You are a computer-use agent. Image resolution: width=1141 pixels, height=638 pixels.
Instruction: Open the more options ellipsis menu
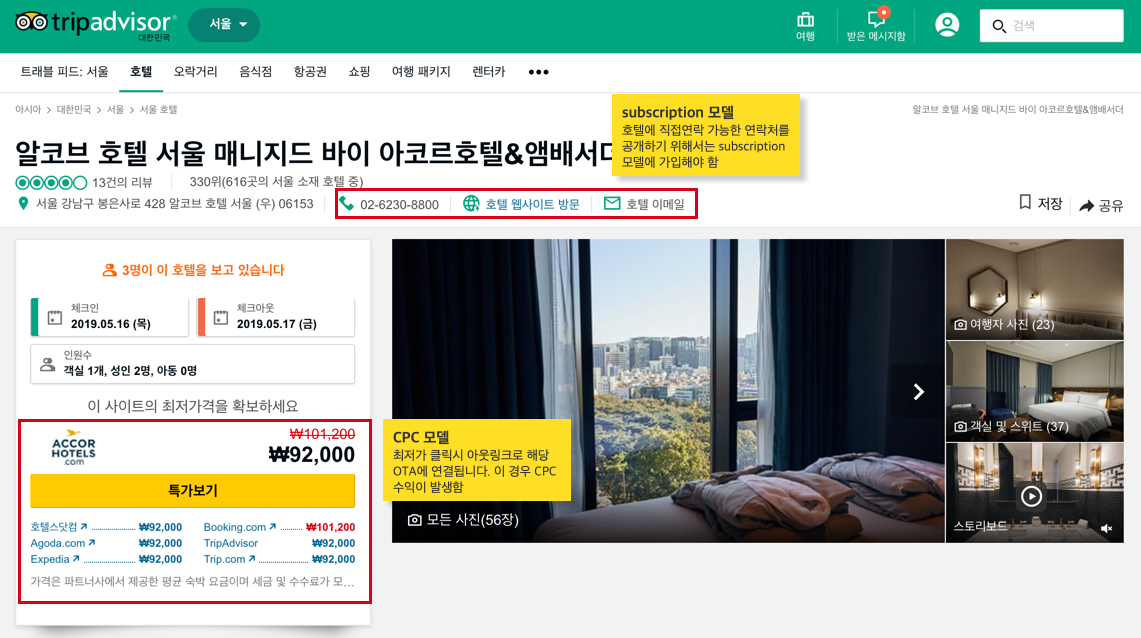(x=538, y=72)
